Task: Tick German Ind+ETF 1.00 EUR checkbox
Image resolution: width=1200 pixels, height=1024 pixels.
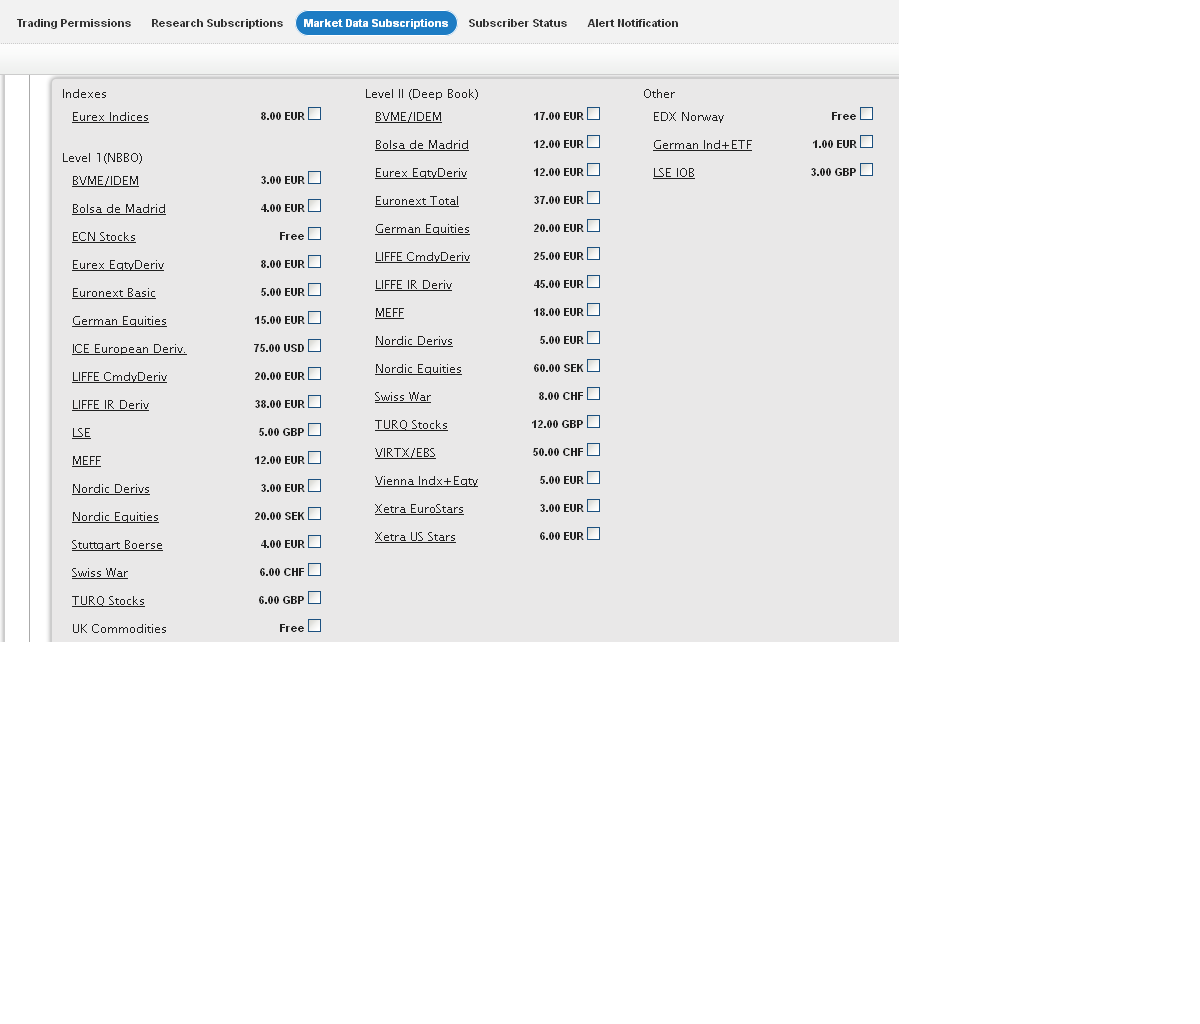Action: tap(867, 142)
